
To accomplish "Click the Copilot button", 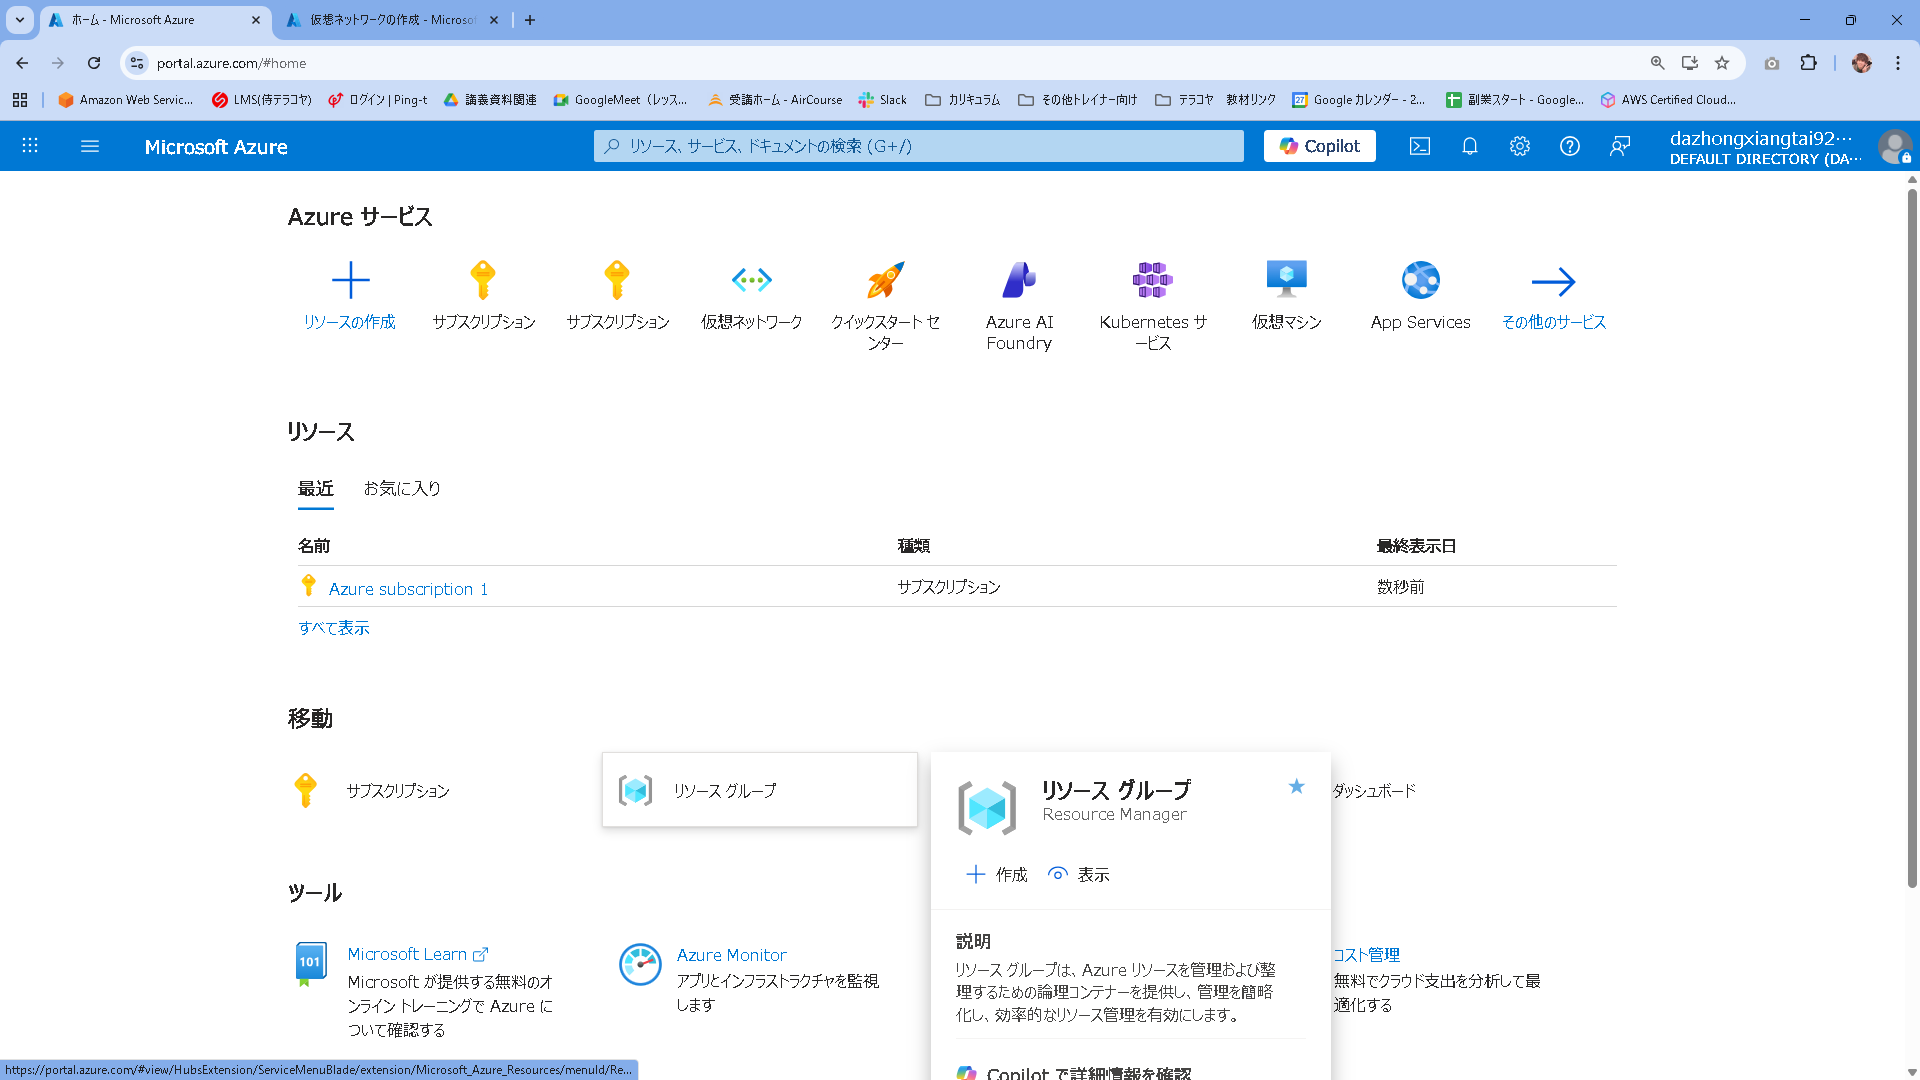I will point(1319,147).
